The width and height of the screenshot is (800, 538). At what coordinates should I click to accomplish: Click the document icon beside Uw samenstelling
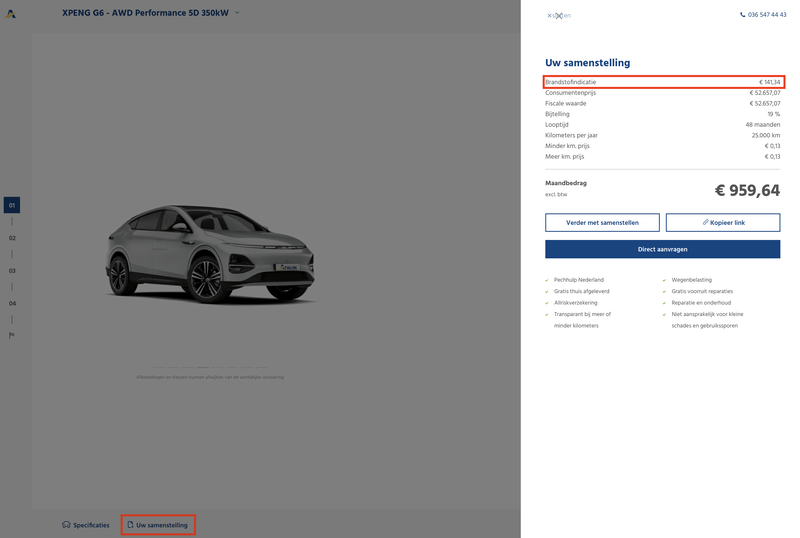coord(130,525)
